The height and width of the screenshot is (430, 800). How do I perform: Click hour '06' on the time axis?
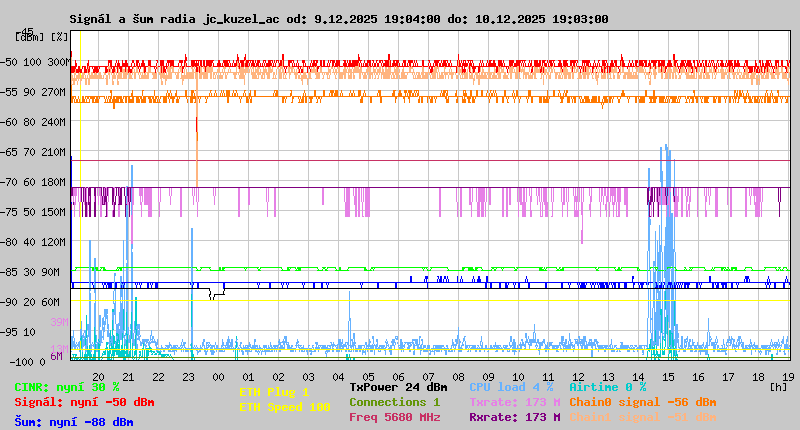(x=398, y=377)
